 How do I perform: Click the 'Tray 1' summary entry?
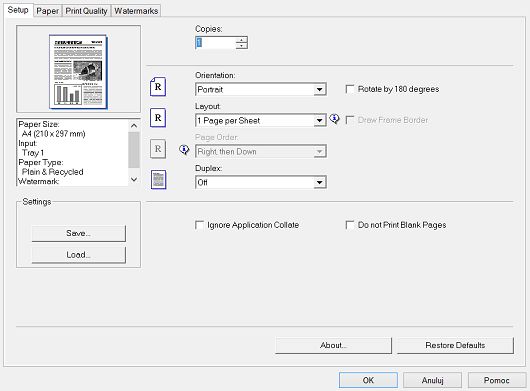pos(33,153)
